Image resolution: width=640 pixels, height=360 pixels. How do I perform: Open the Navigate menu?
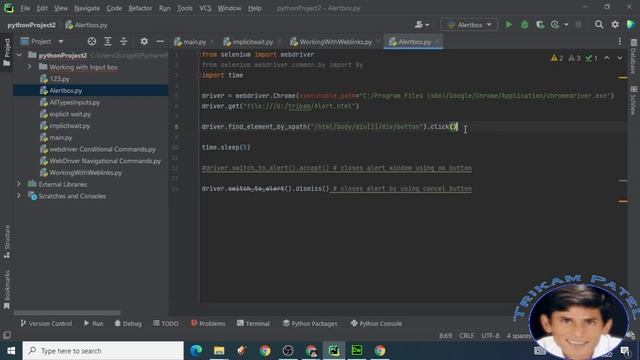click(x=87, y=8)
